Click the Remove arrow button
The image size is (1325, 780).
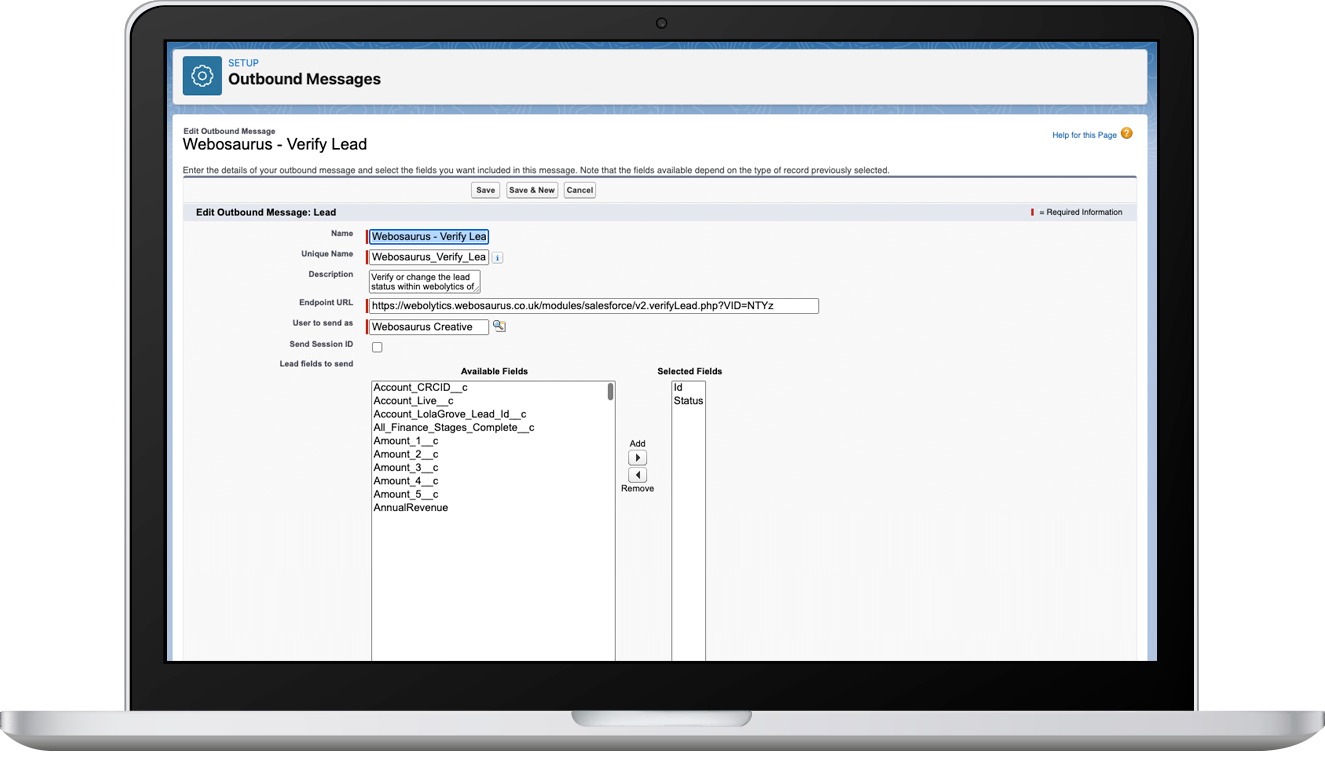(637, 475)
